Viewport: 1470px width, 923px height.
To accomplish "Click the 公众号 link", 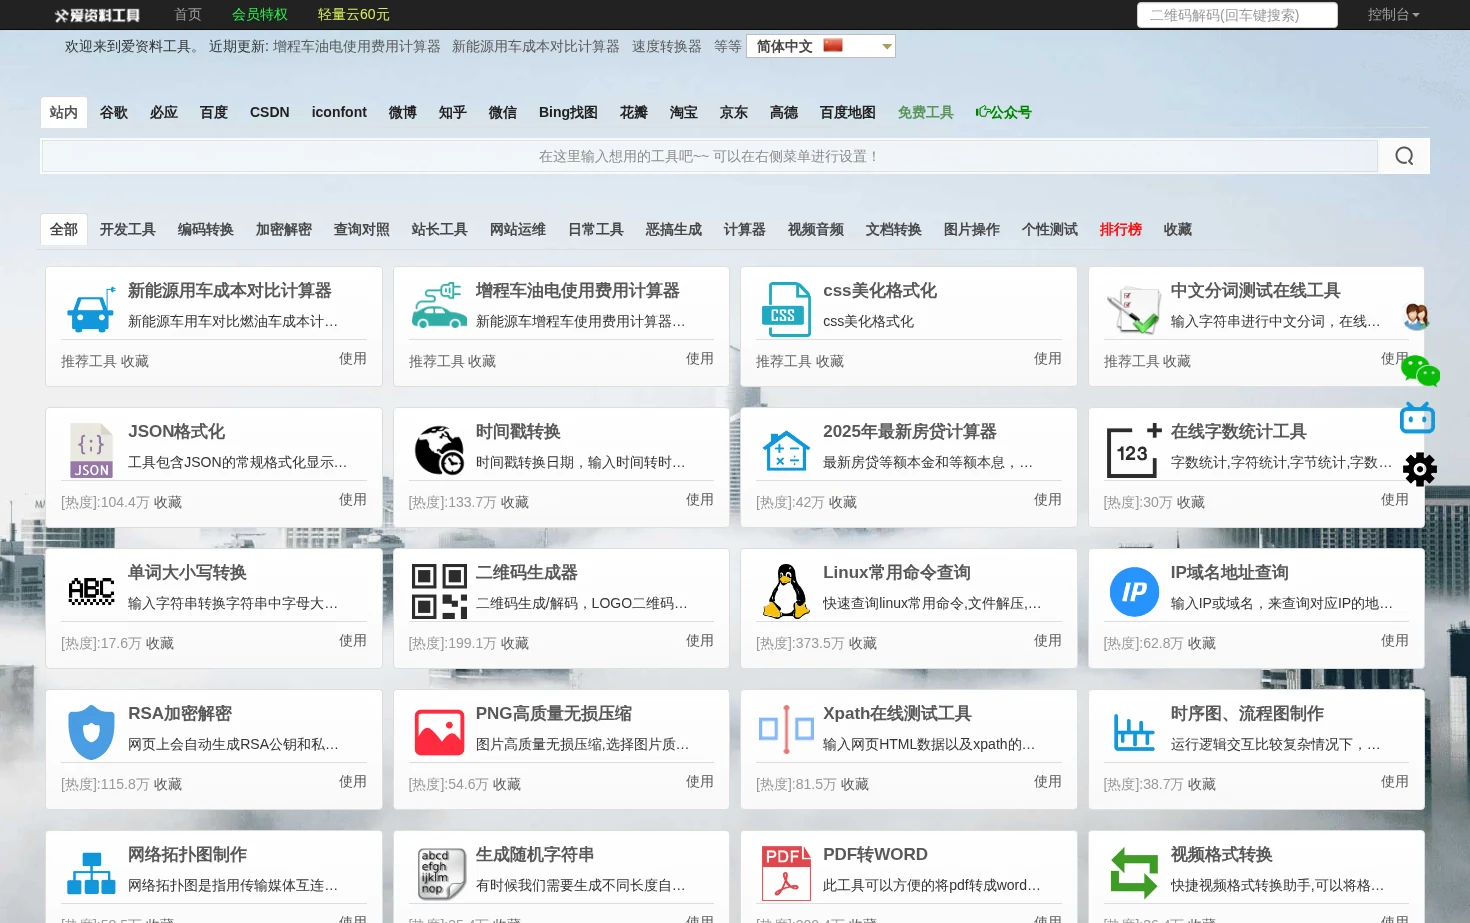I will (x=1004, y=112).
